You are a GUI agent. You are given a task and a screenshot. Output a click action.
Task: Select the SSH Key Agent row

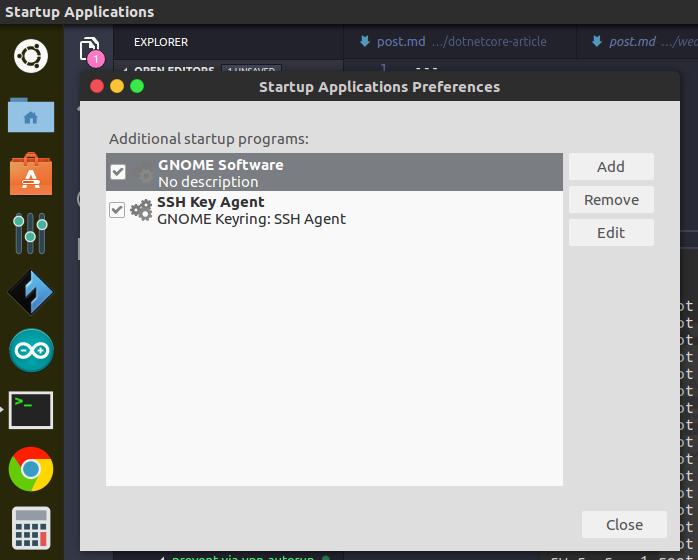(x=334, y=210)
